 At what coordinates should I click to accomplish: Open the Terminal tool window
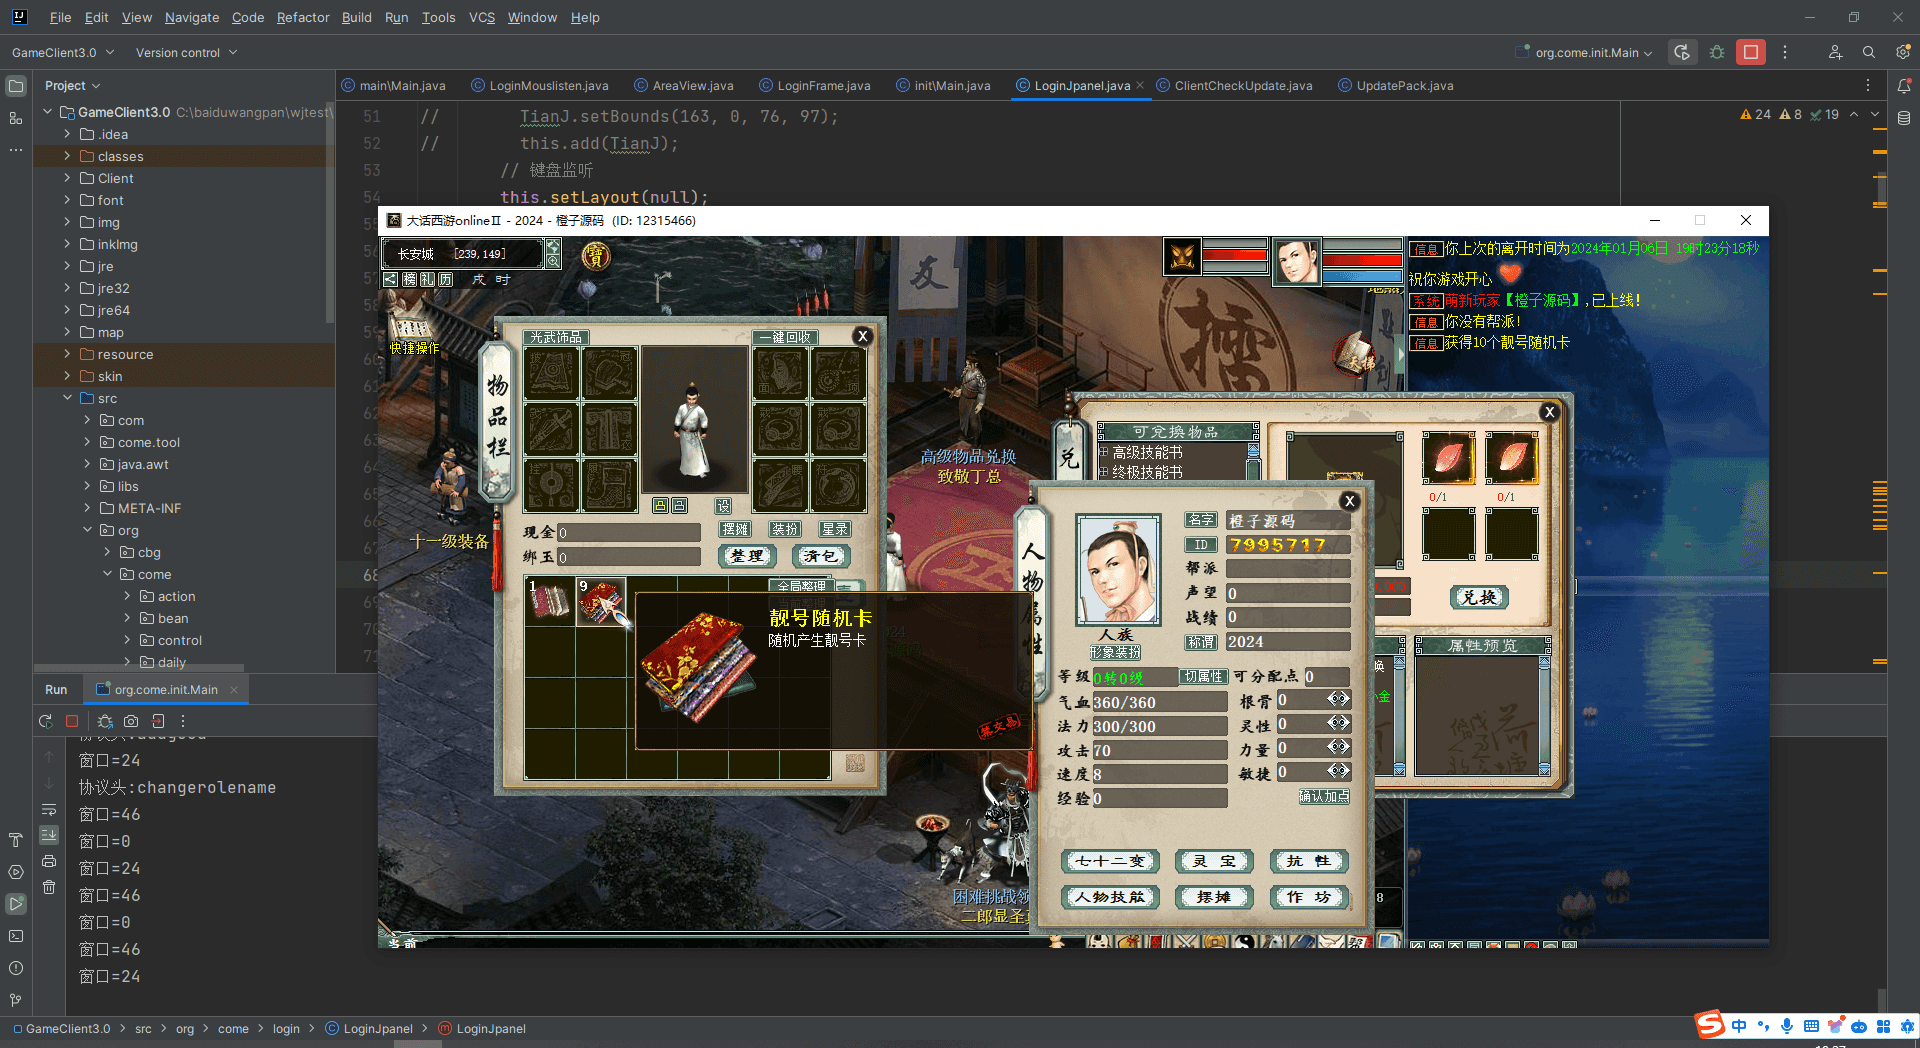(x=16, y=936)
